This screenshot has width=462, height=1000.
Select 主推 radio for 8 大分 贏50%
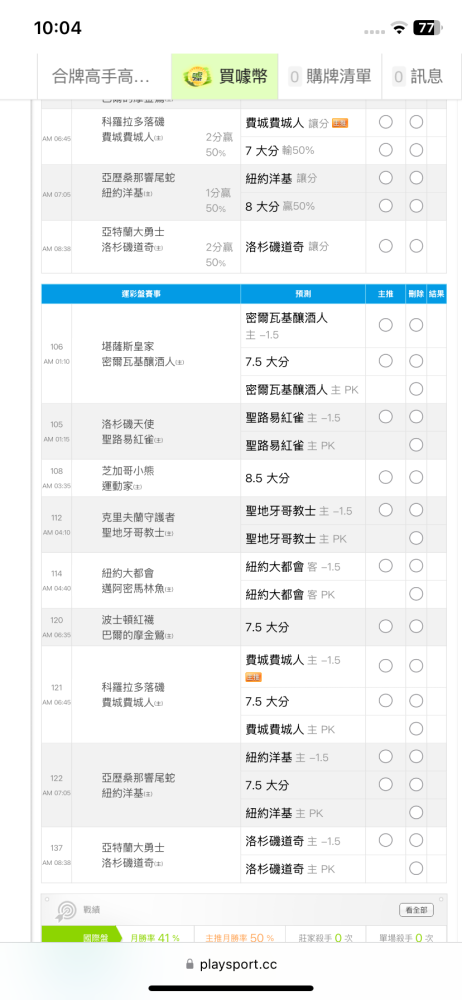385,205
